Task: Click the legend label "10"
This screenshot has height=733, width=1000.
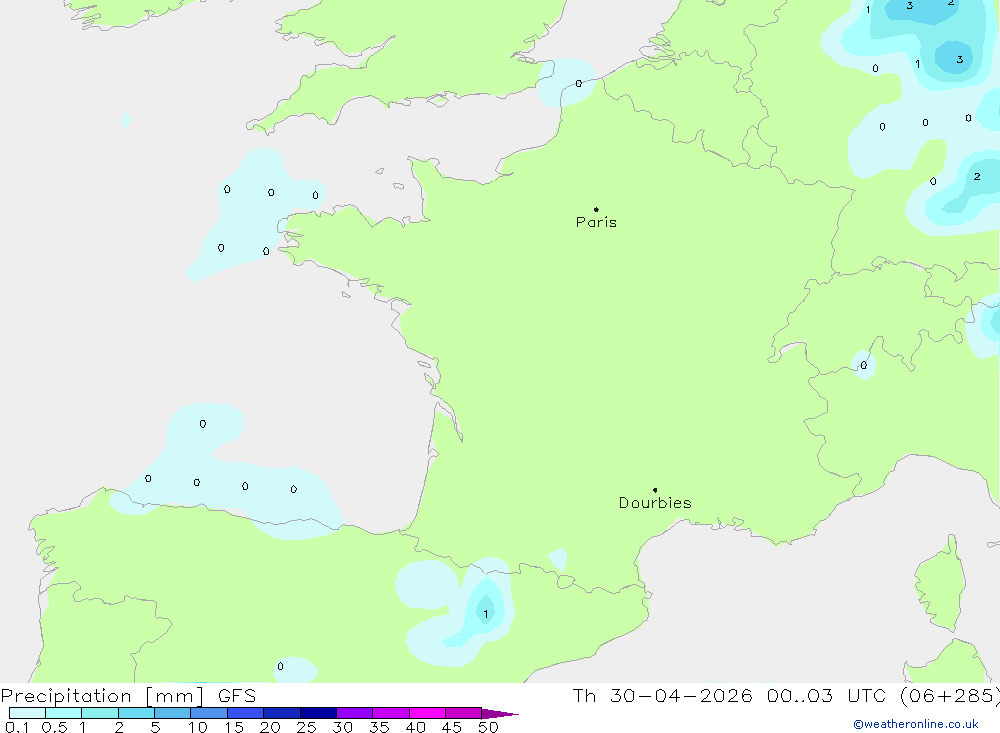Action: point(198,727)
